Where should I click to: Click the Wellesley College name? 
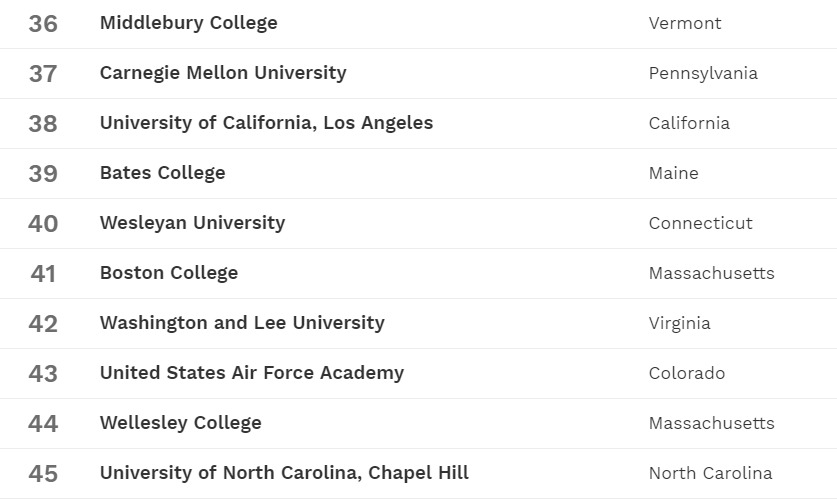pyautogui.click(x=180, y=423)
